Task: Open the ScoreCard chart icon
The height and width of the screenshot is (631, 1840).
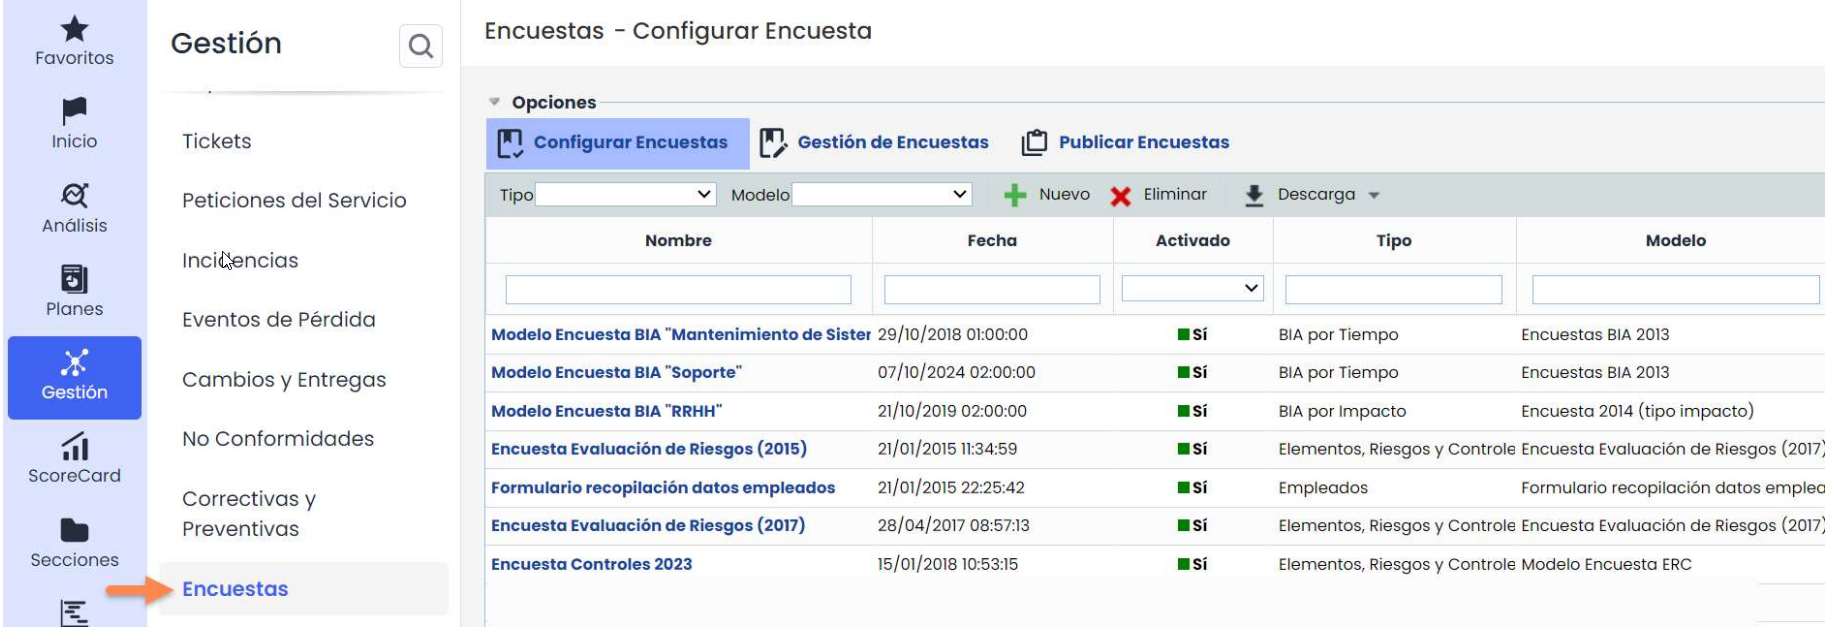Action: pos(74,446)
